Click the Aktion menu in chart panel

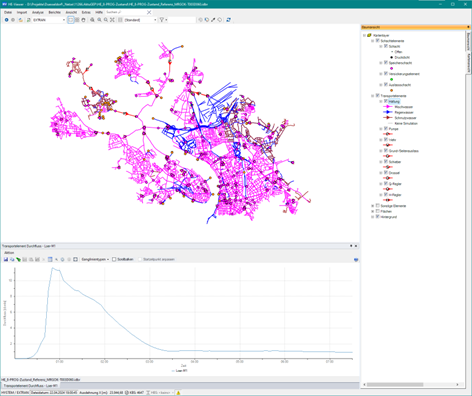[x=9, y=253]
